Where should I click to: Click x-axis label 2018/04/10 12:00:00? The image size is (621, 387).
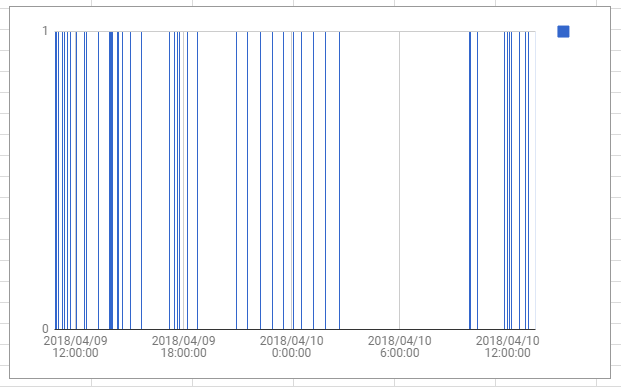508,347
